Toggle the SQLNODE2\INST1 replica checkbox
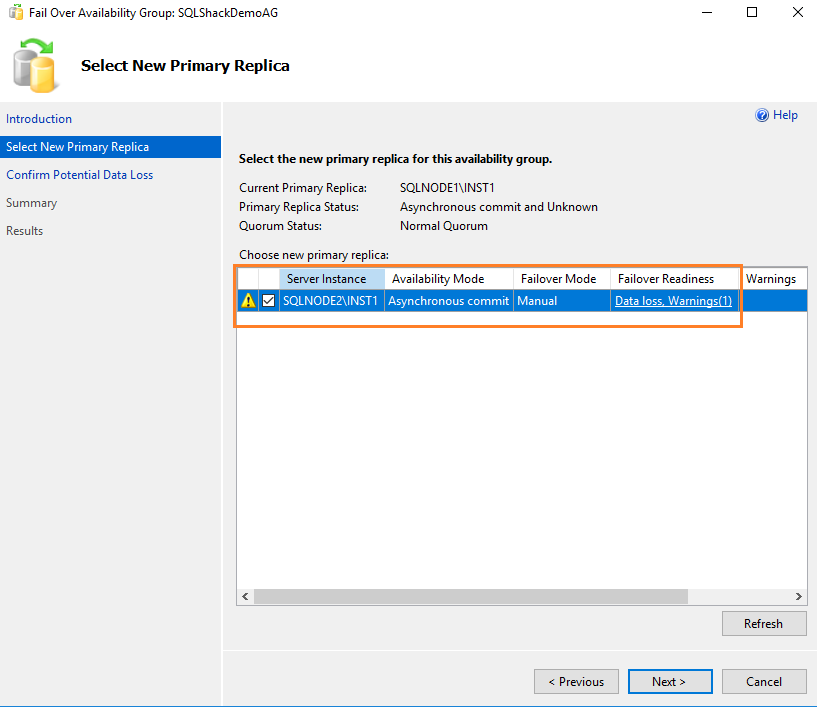 click(267, 300)
